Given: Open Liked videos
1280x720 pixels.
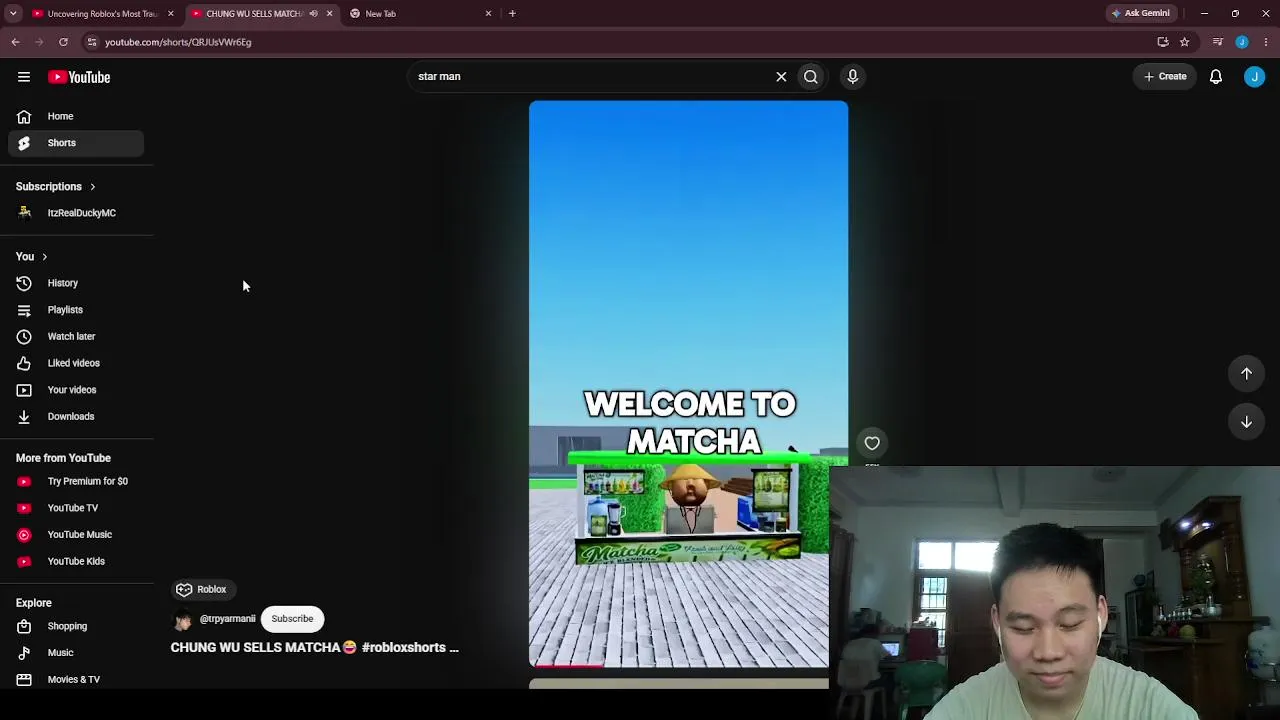Looking at the screenshot, I should pyautogui.click(x=76, y=363).
